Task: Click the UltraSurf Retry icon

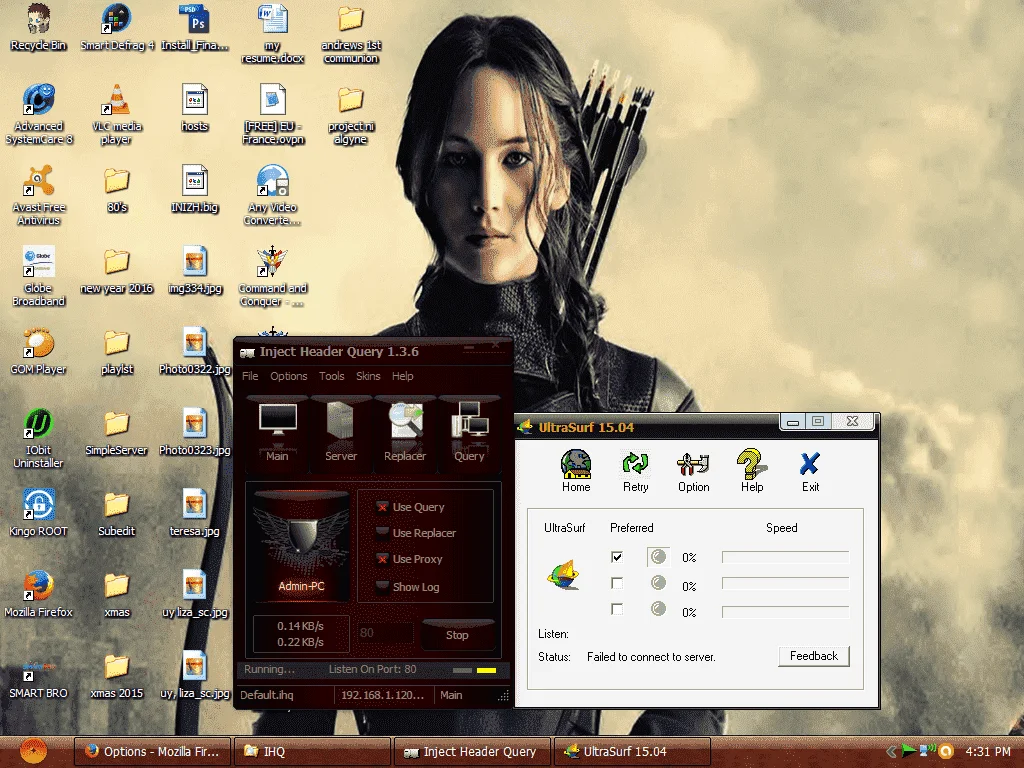Action: [x=635, y=470]
